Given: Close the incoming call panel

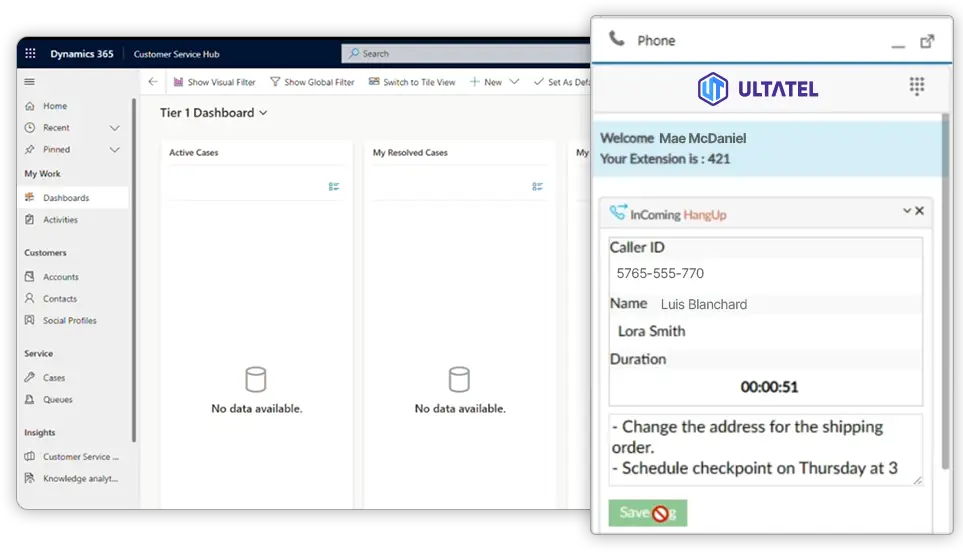Looking at the screenshot, I should [x=920, y=211].
